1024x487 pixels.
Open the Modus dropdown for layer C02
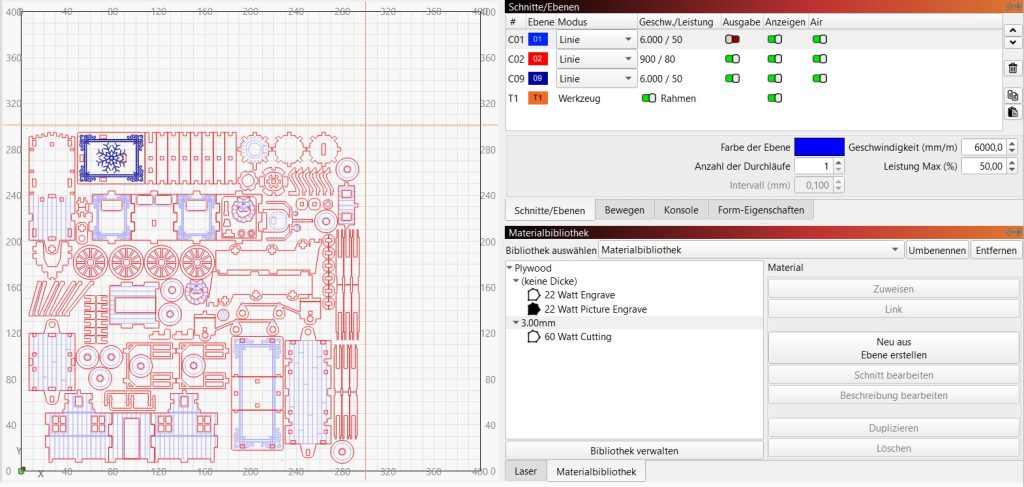[596, 59]
